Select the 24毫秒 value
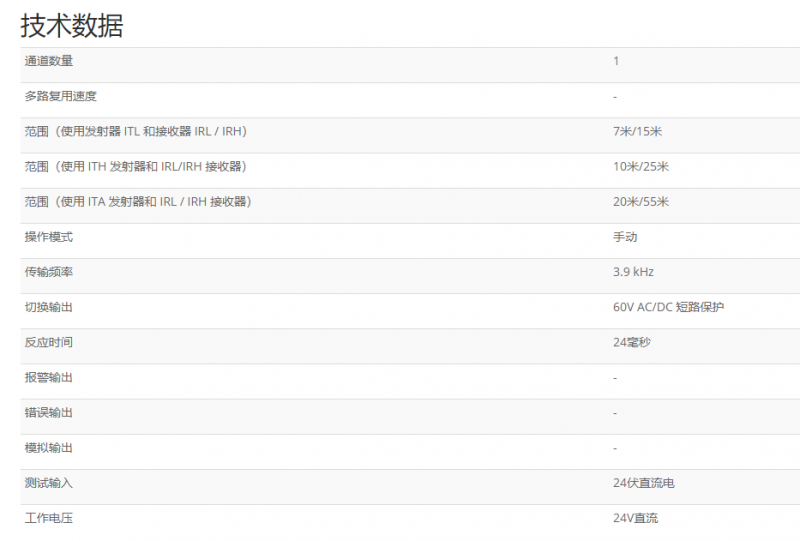 point(632,342)
